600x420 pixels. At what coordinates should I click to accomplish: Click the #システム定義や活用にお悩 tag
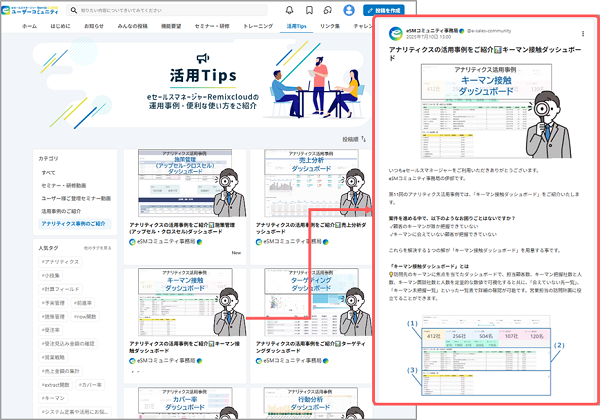[x=75, y=412]
